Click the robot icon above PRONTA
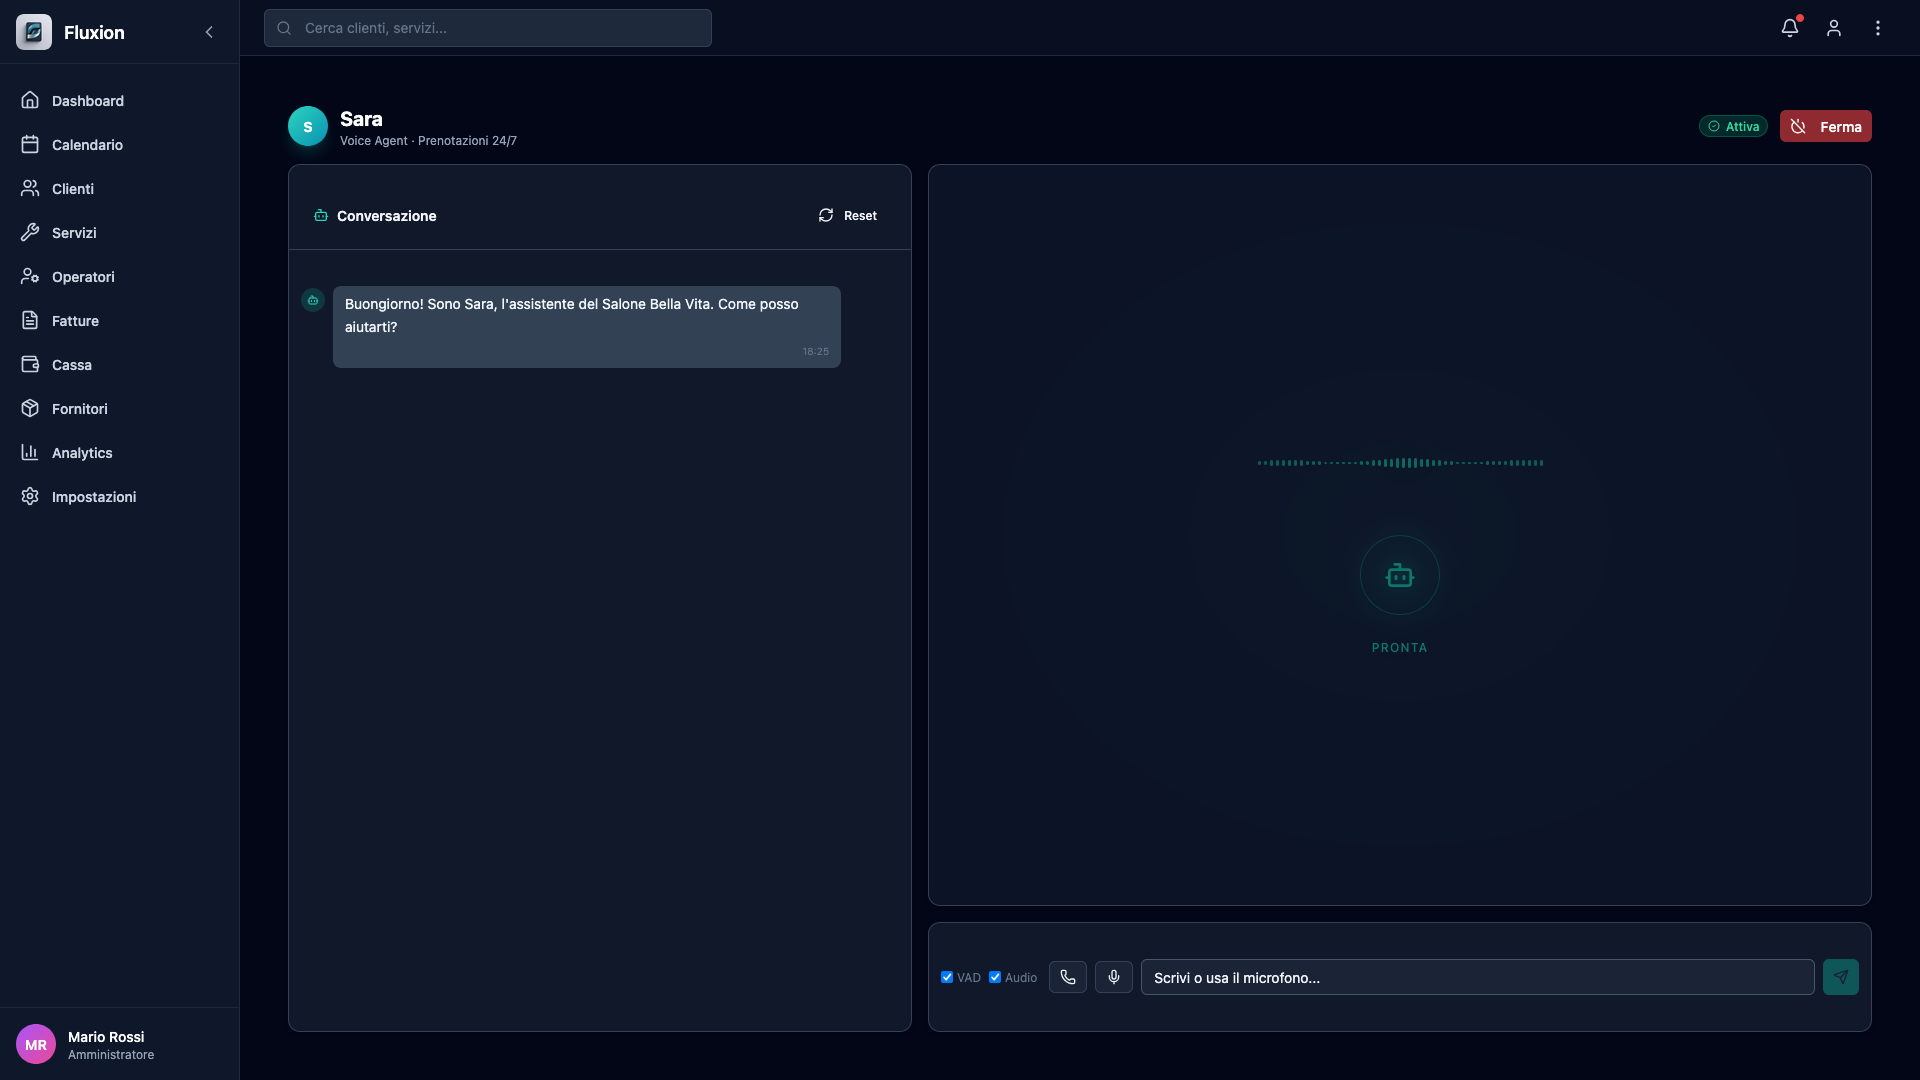The height and width of the screenshot is (1080, 1920). [x=1399, y=575]
